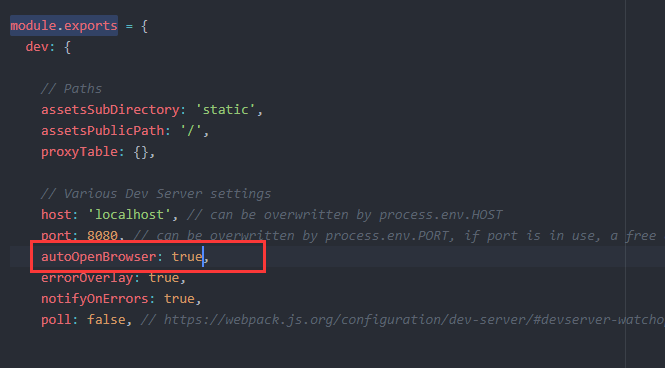The width and height of the screenshot is (665, 368).
Task: Click the autoOpenBrowser property name
Action: click(x=98, y=257)
